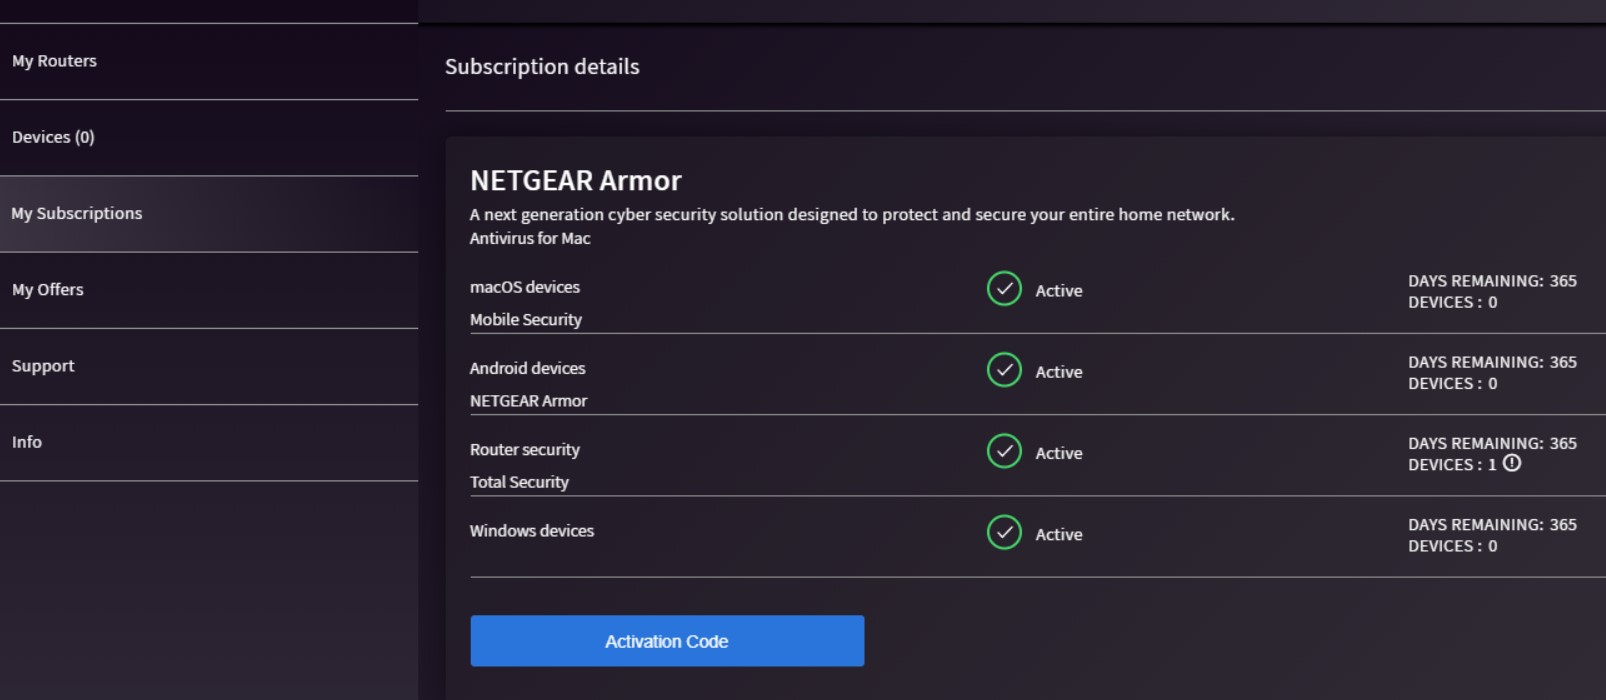Click the NETGEAR Armor heading
Screen dimensions: 1606x700
coord(576,181)
